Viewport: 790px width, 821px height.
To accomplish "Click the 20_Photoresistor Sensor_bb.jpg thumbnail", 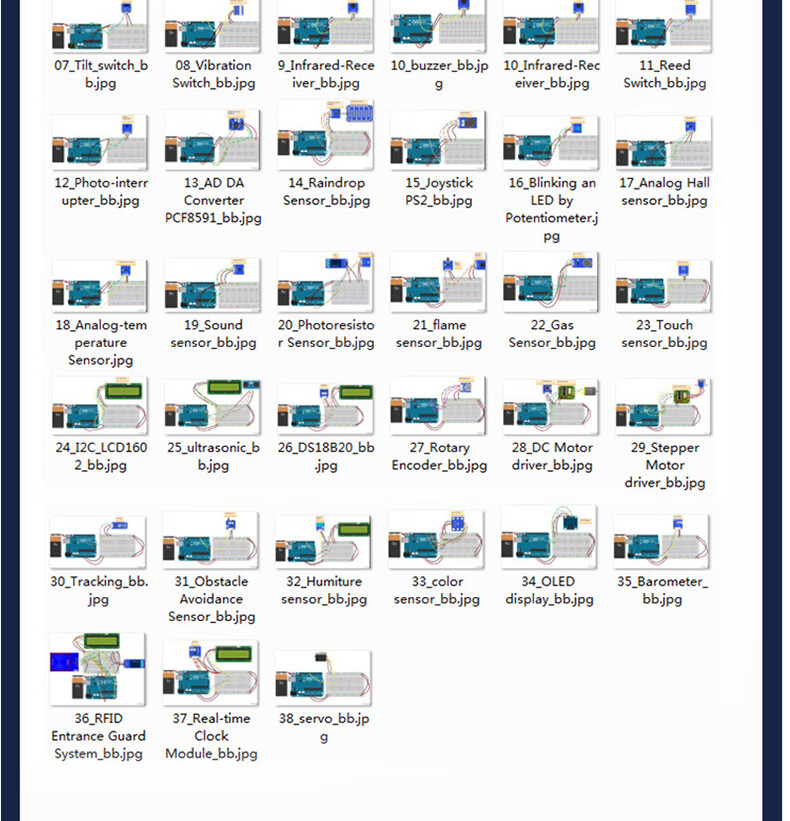I will (326, 282).
